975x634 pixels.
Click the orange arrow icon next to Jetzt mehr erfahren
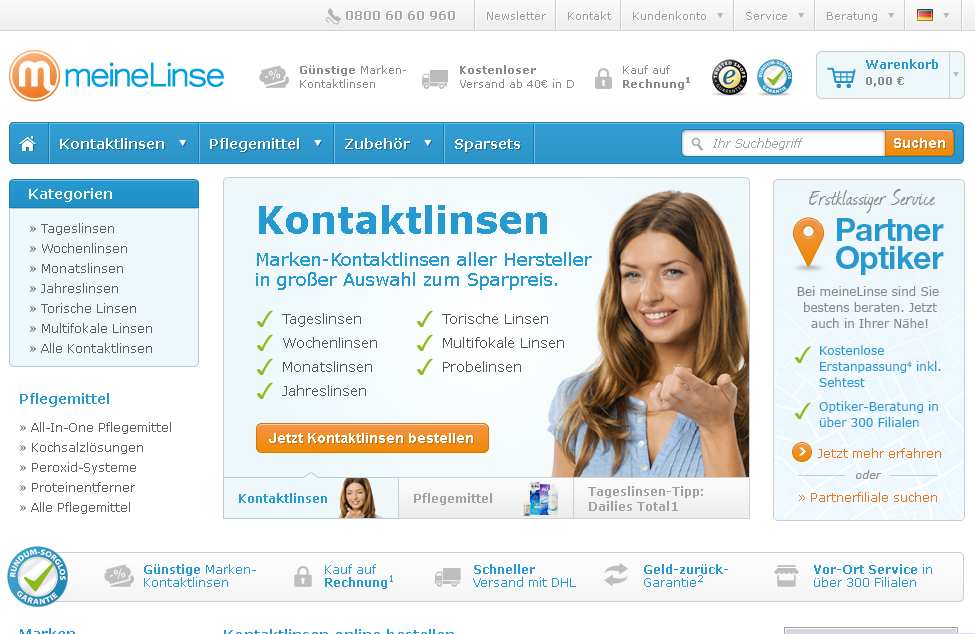click(x=802, y=452)
